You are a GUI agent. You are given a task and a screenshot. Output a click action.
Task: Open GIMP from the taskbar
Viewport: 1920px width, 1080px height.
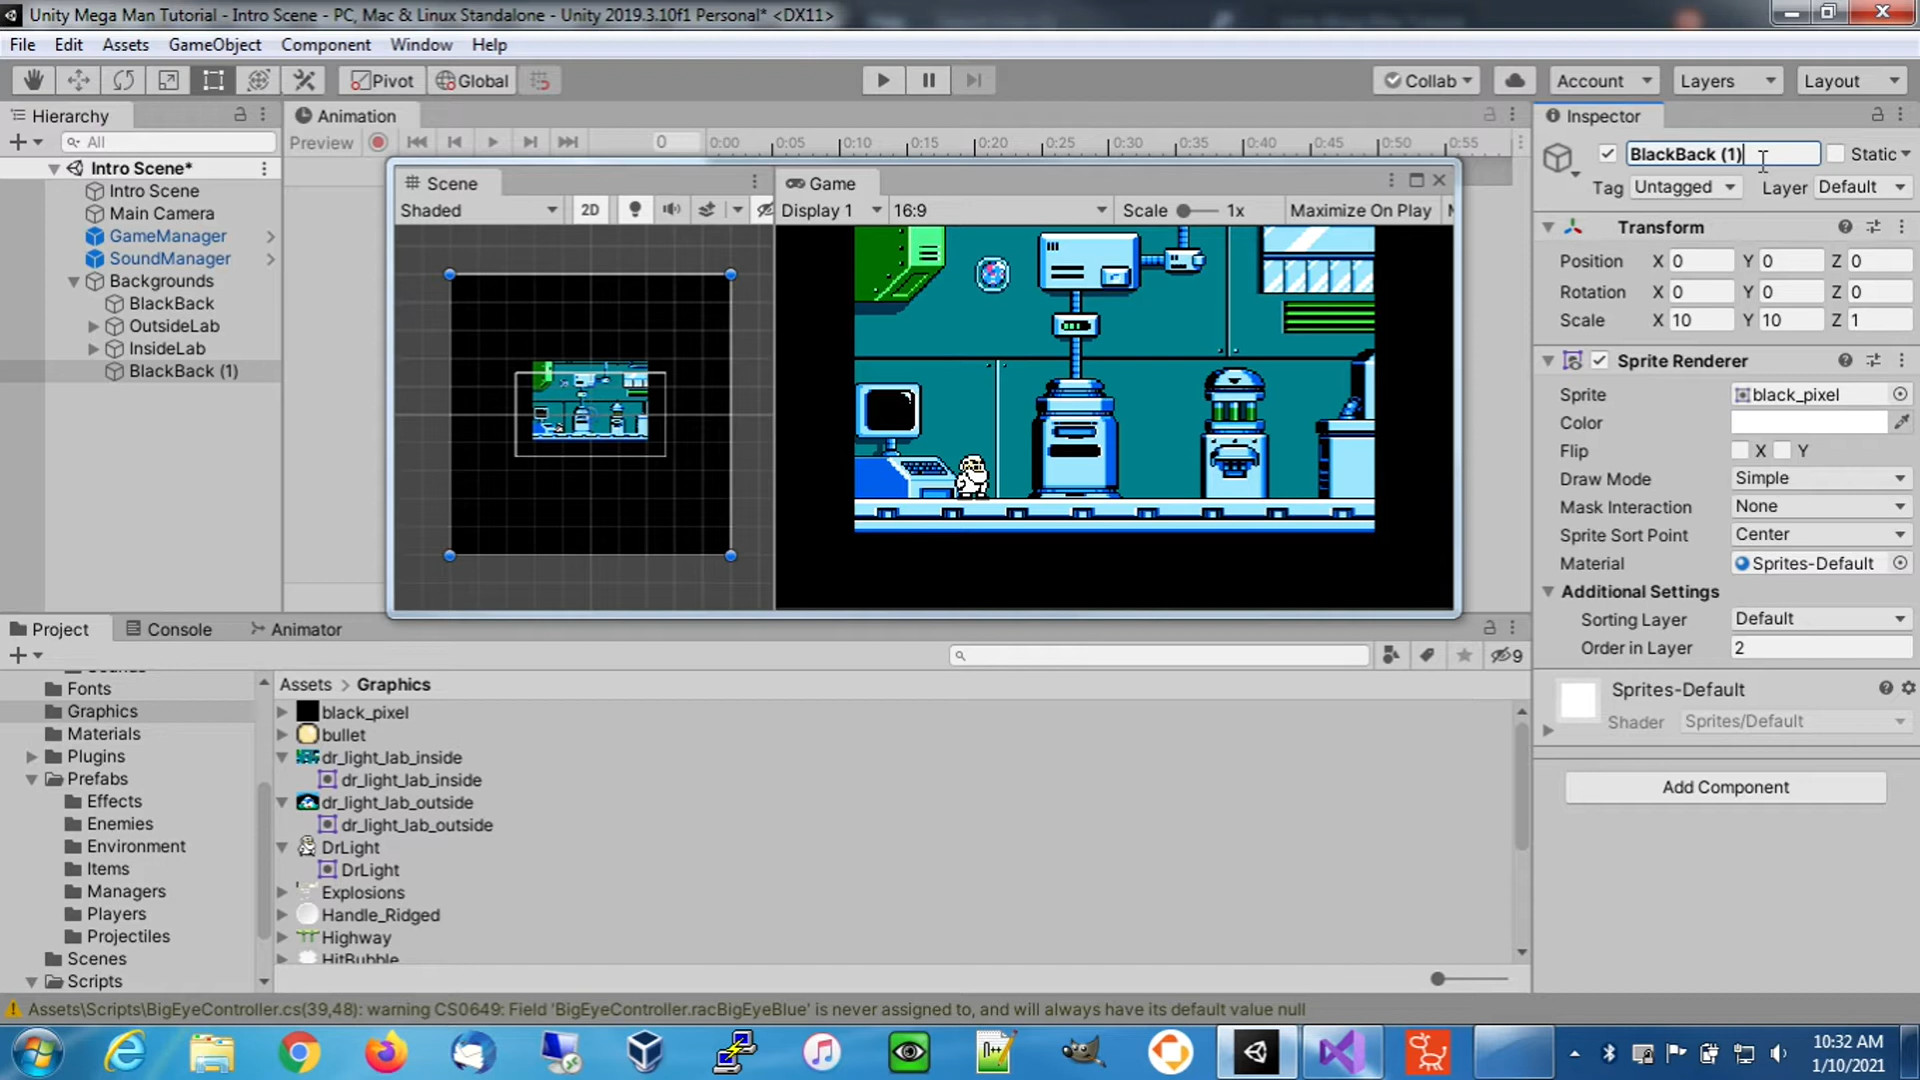coord(1083,1052)
